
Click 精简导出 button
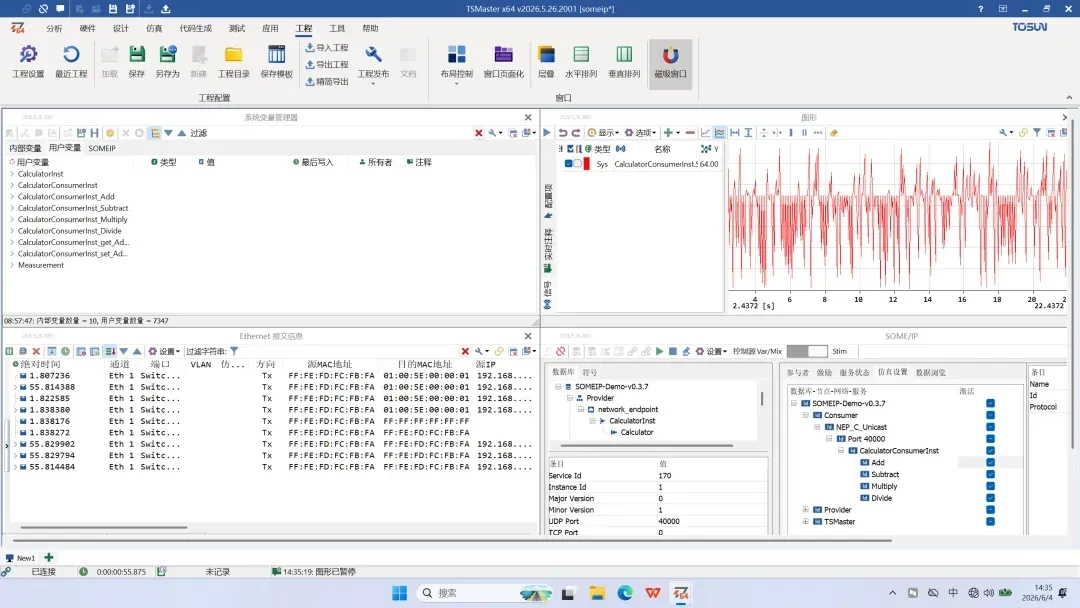click(327, 81)
